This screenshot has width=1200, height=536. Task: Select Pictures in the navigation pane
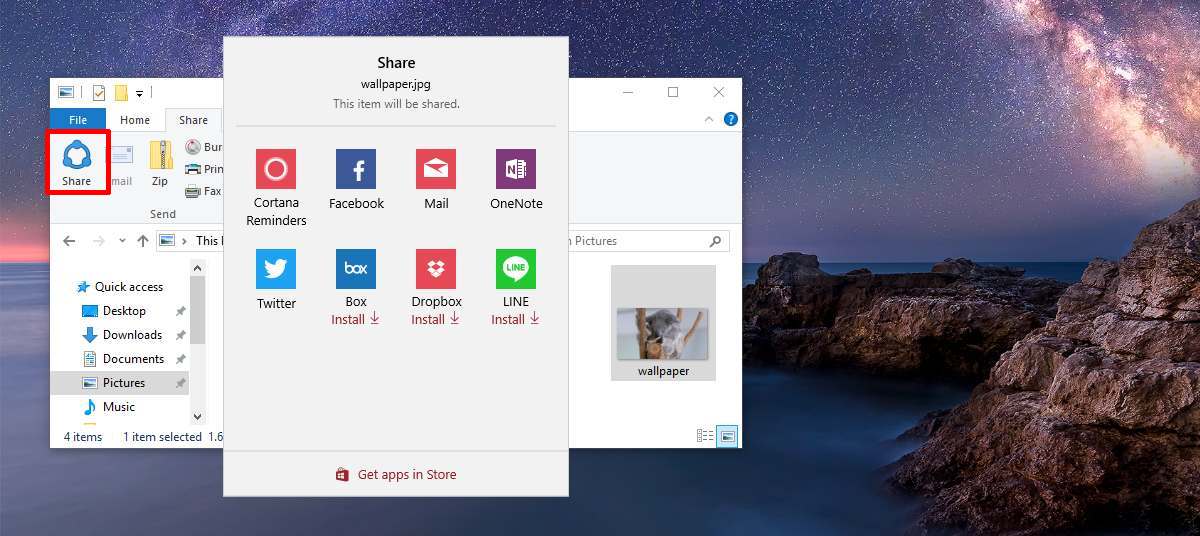[x=119, y=383]
